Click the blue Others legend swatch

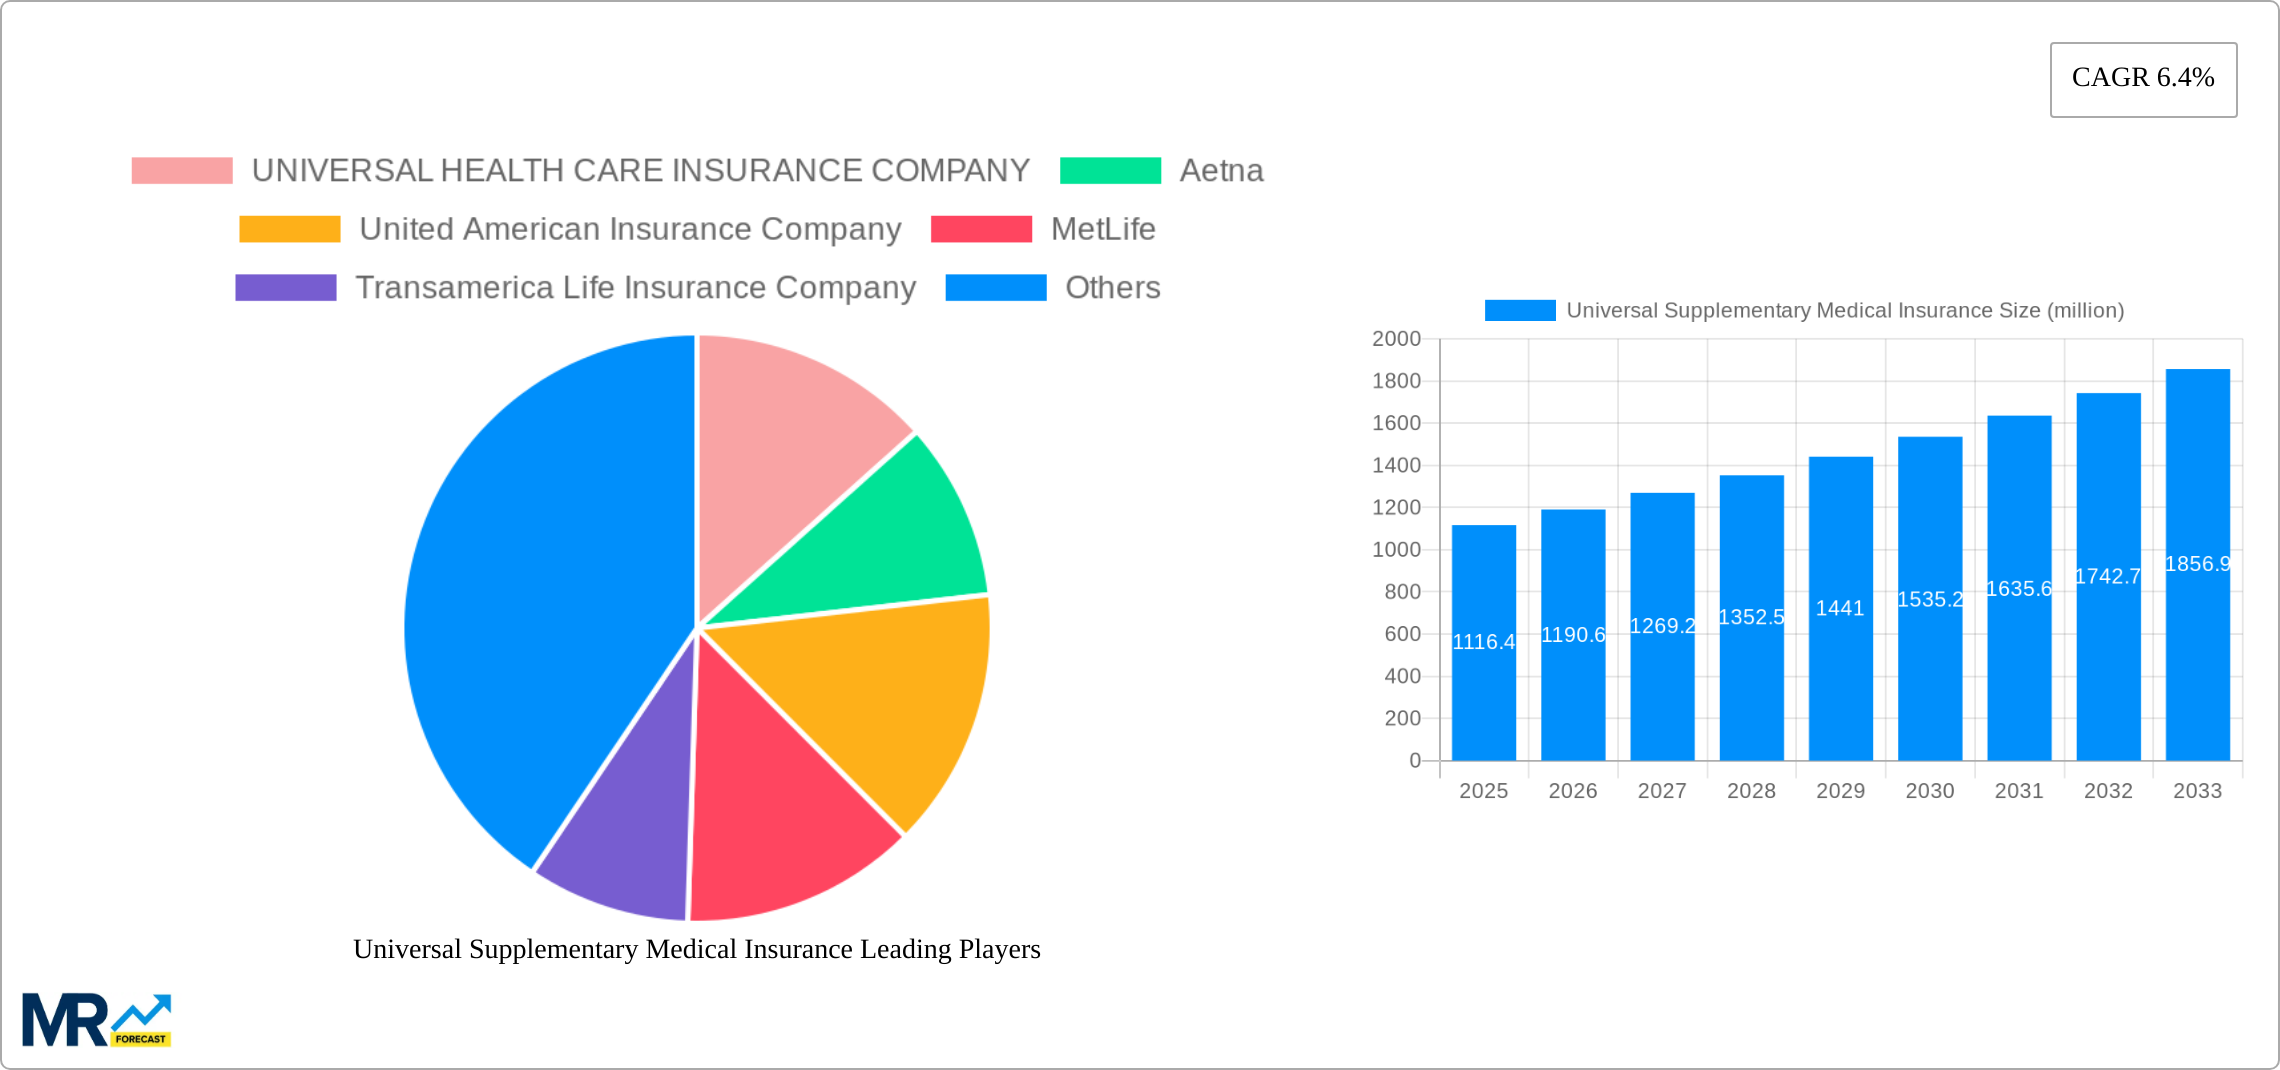point(996,287)
